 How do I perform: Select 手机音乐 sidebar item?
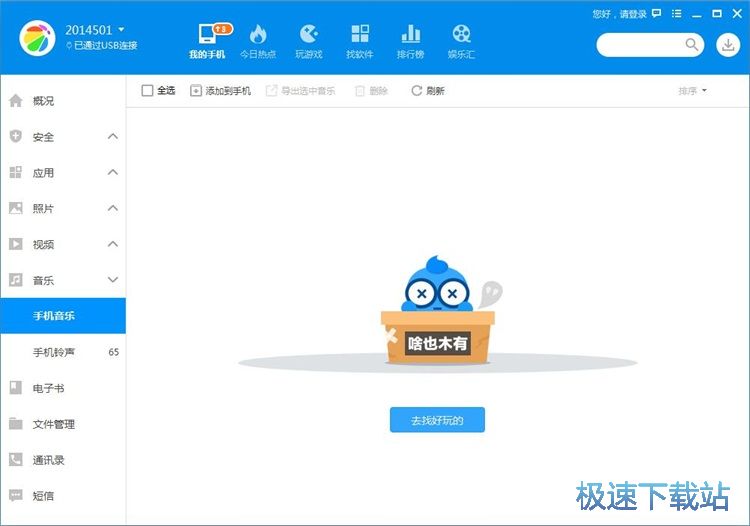(63, 316)
